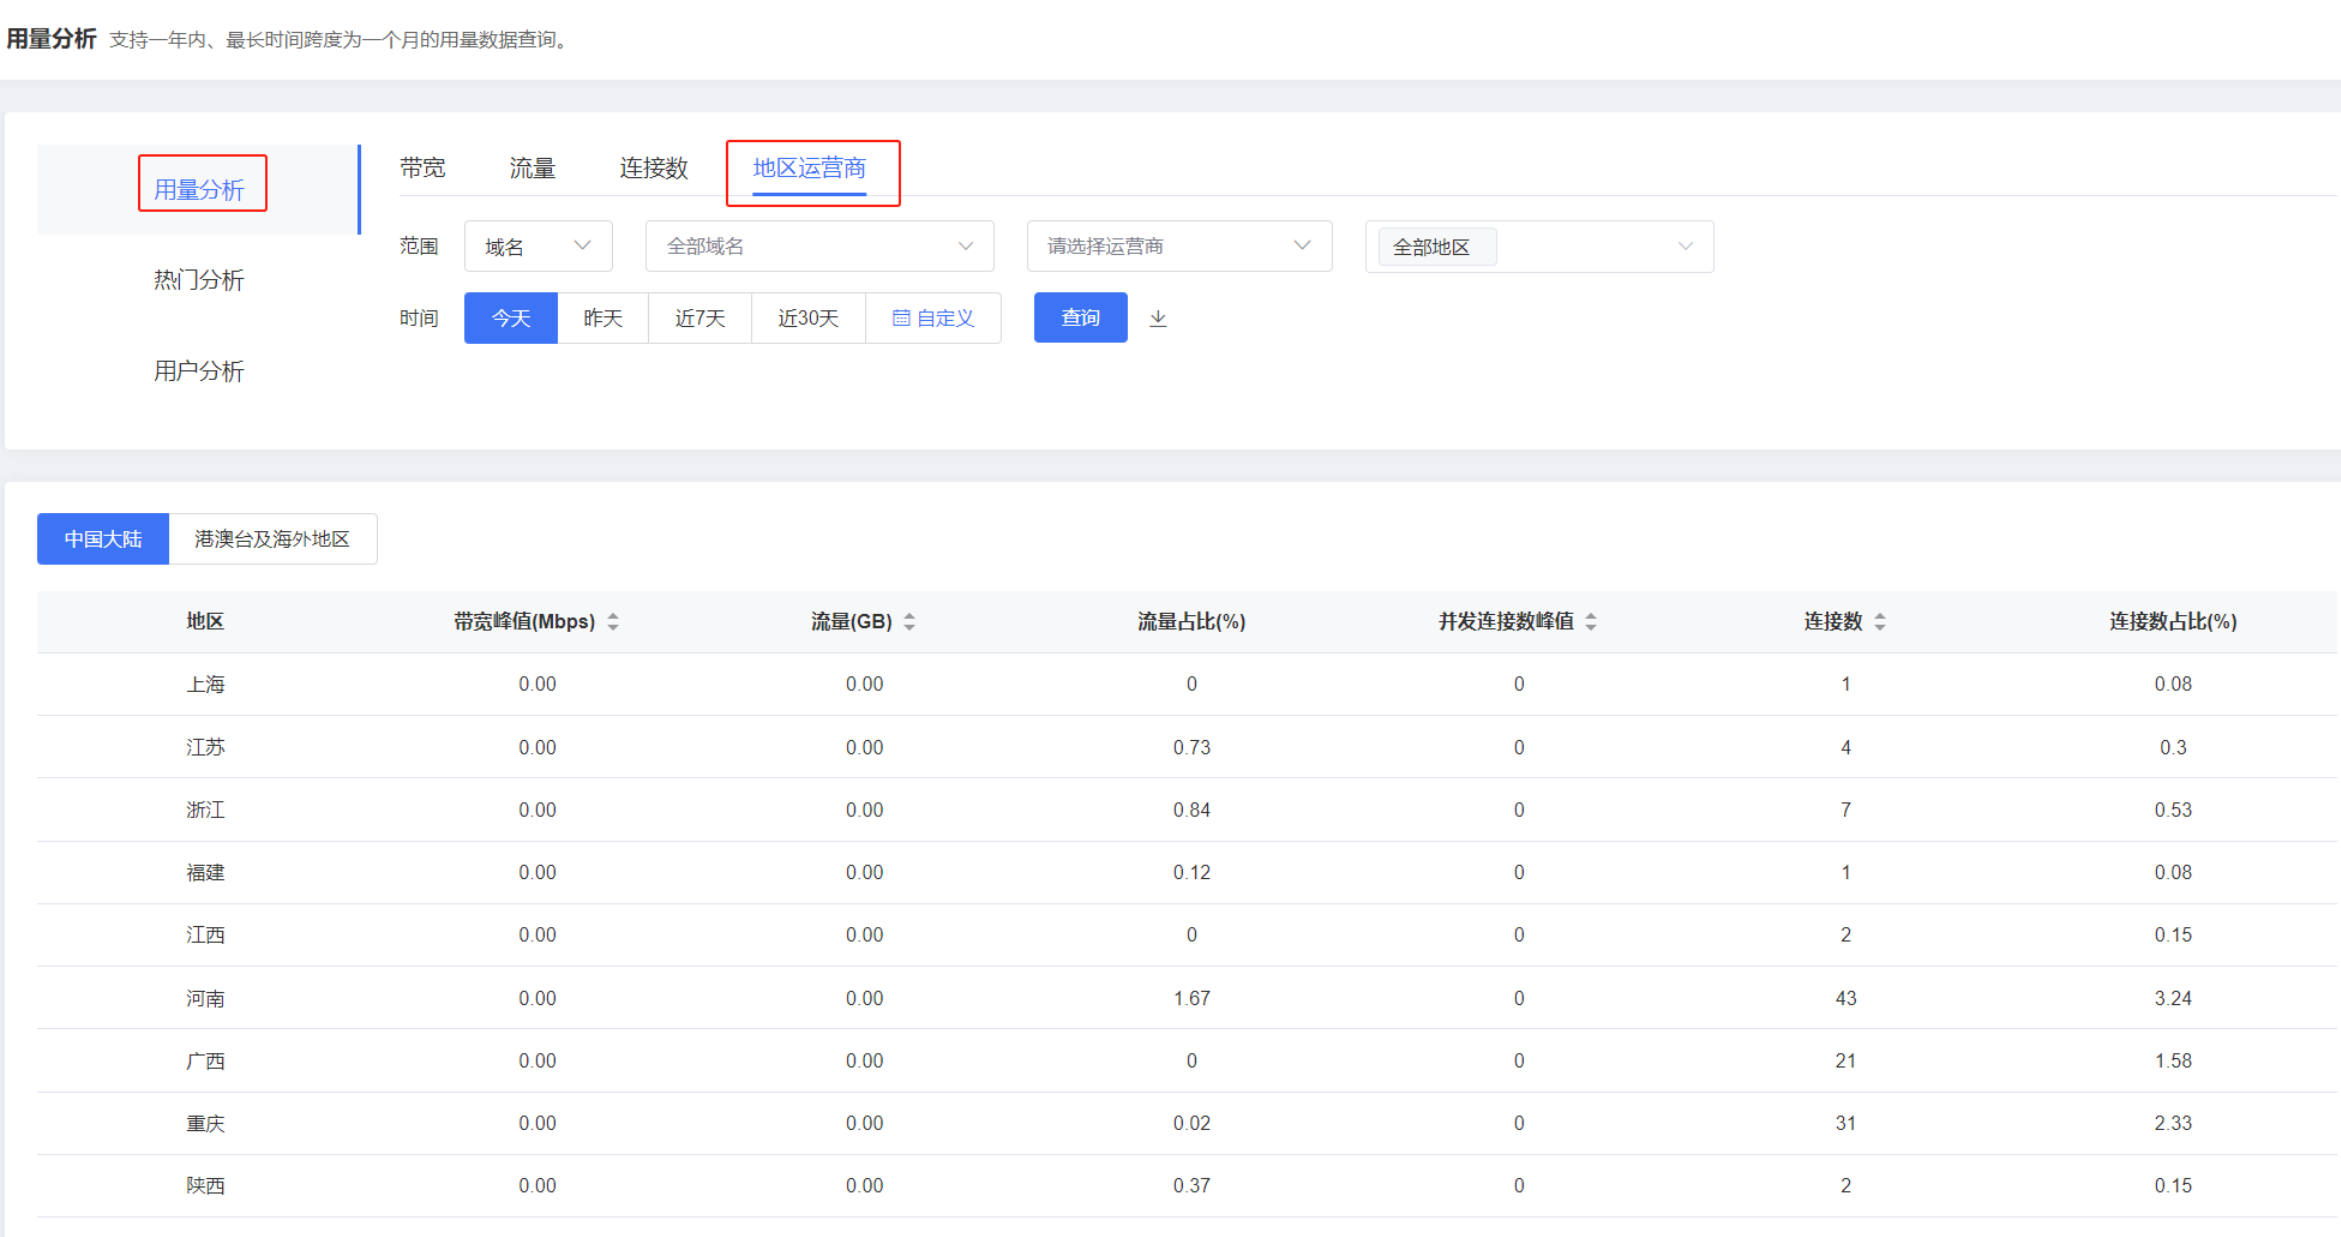The image size is (2341, 1237).
Task: Click the 江西 region row cell
Action: (x=205, y=935)
